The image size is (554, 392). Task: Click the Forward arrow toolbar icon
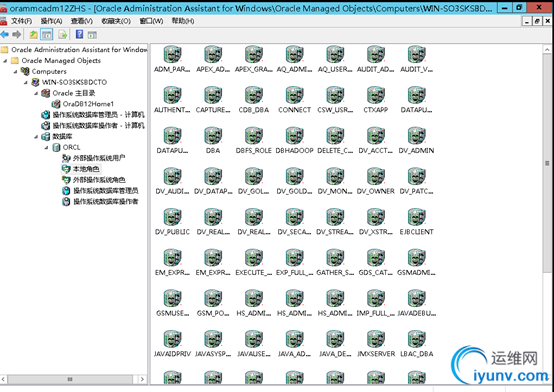17,34
